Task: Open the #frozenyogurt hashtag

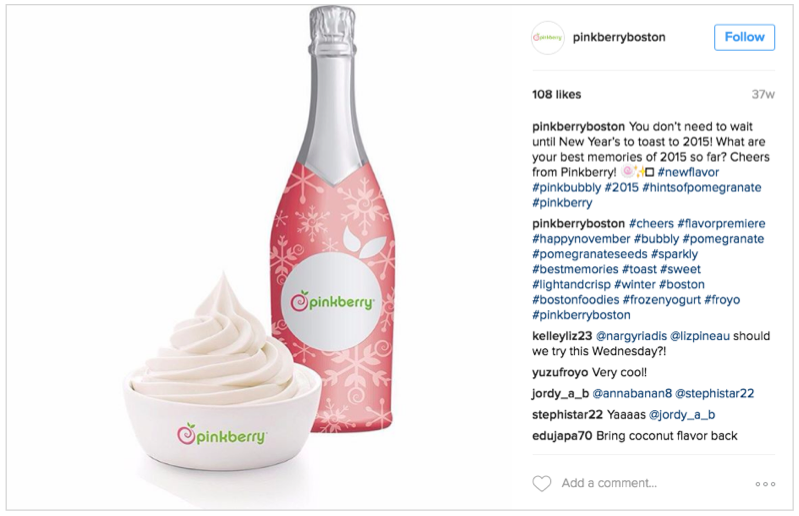Action: (x=661, y=300)
